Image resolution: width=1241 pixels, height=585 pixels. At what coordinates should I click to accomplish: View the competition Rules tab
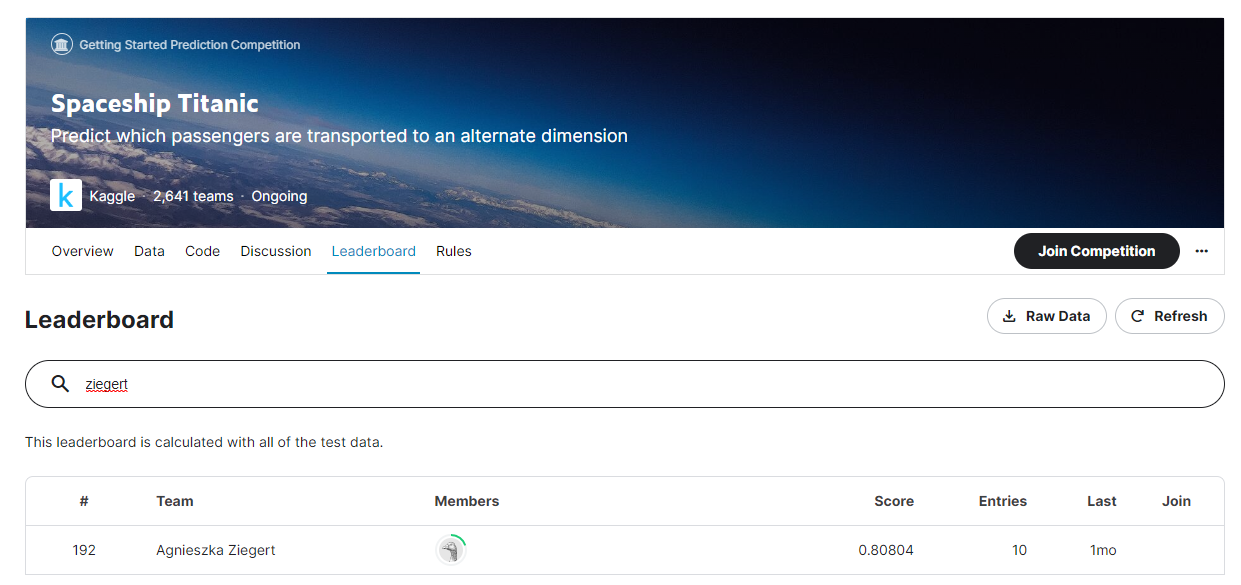[x=453, y=251]
